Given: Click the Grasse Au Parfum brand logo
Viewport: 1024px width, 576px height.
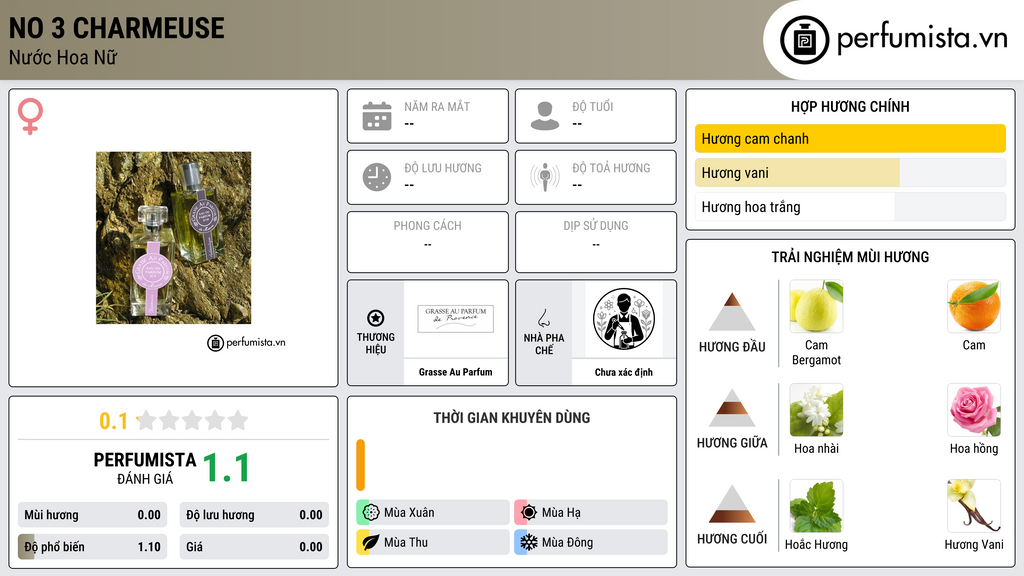Looking at the screenshot, I should coord(455,319).
